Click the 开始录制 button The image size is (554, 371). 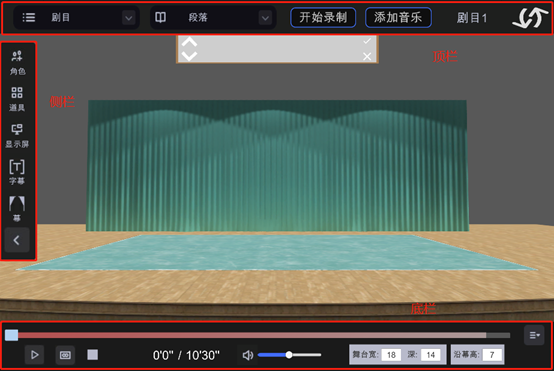(x=323, y=17)
